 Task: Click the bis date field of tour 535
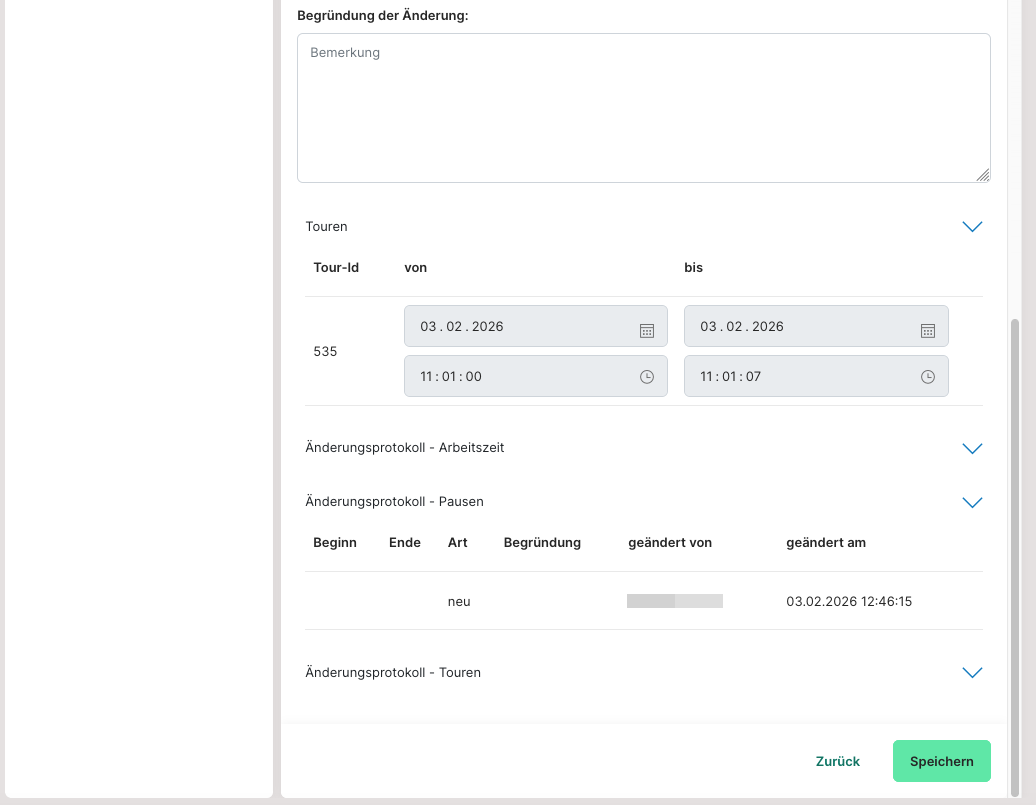[800, 327]
